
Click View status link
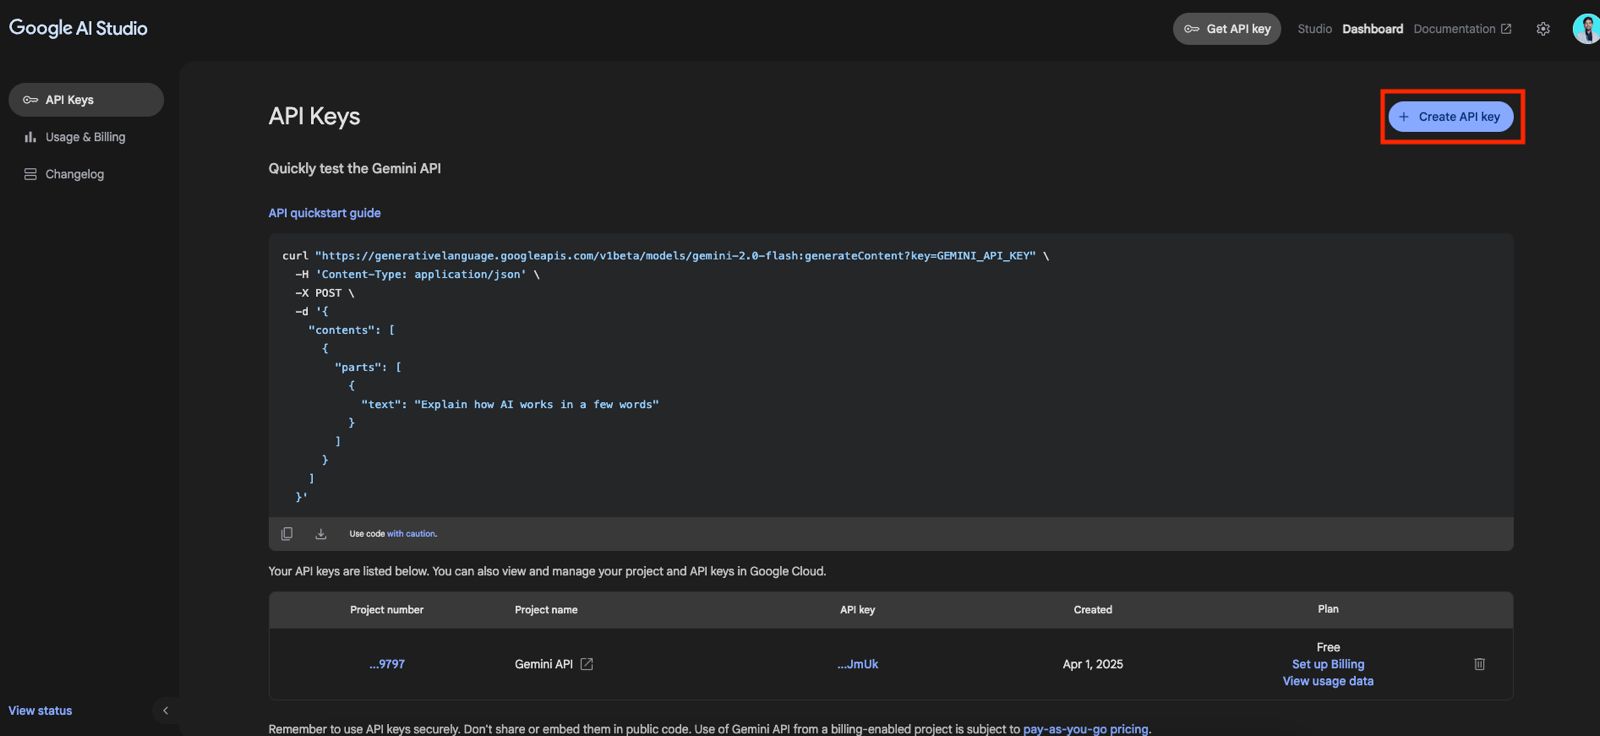(40, 711)
